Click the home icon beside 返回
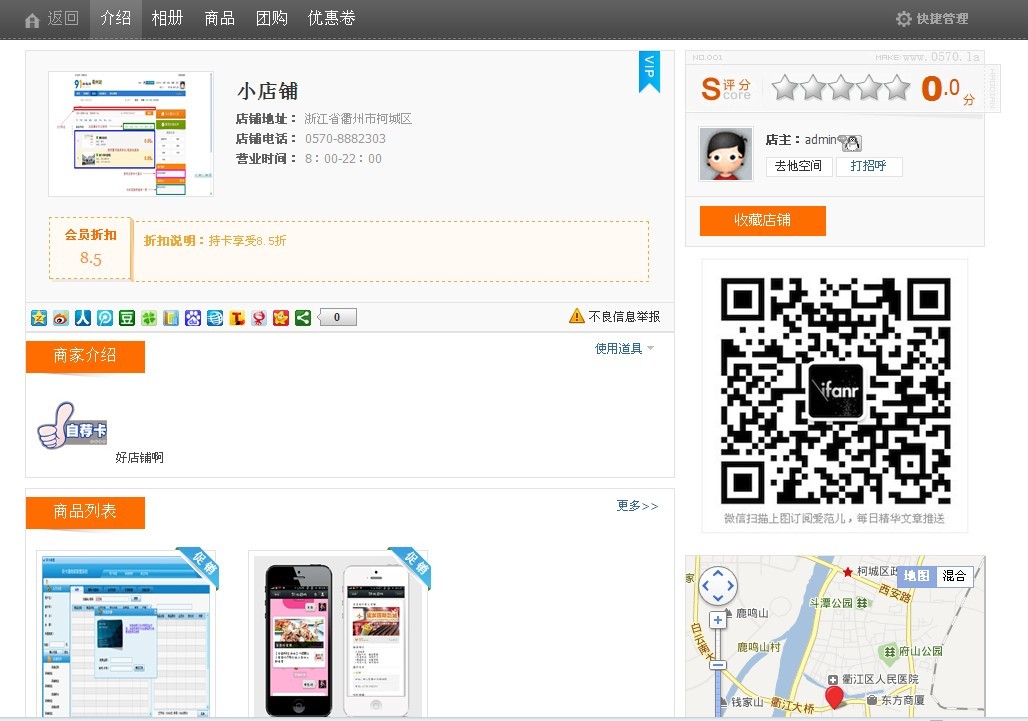1028x721 pixels. point(32,20)
